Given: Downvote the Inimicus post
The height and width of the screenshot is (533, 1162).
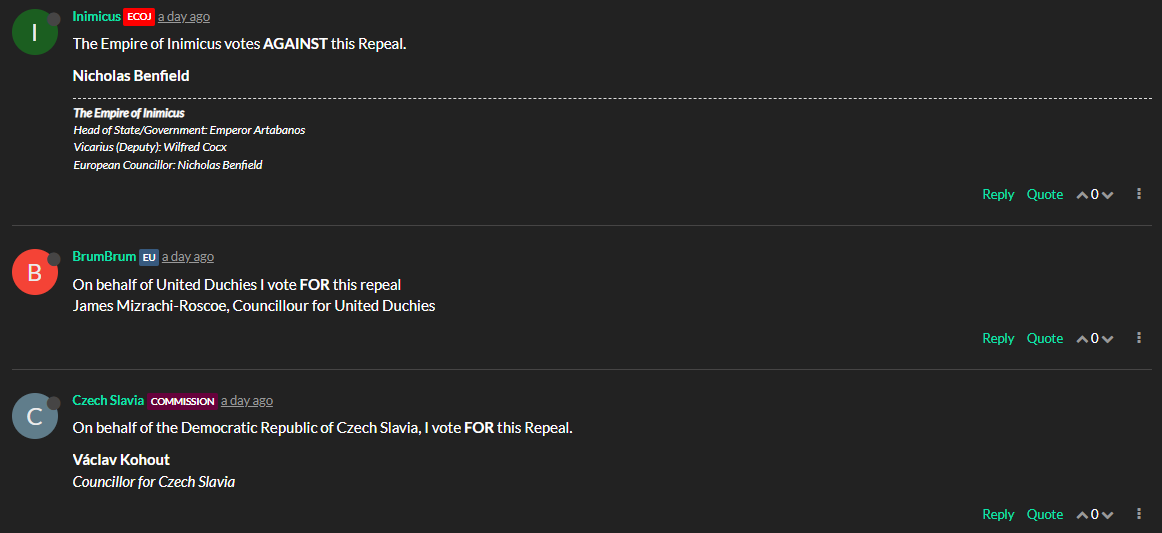Looking at the screenshot, I should pyautogui.click(x=1107, y=195).
